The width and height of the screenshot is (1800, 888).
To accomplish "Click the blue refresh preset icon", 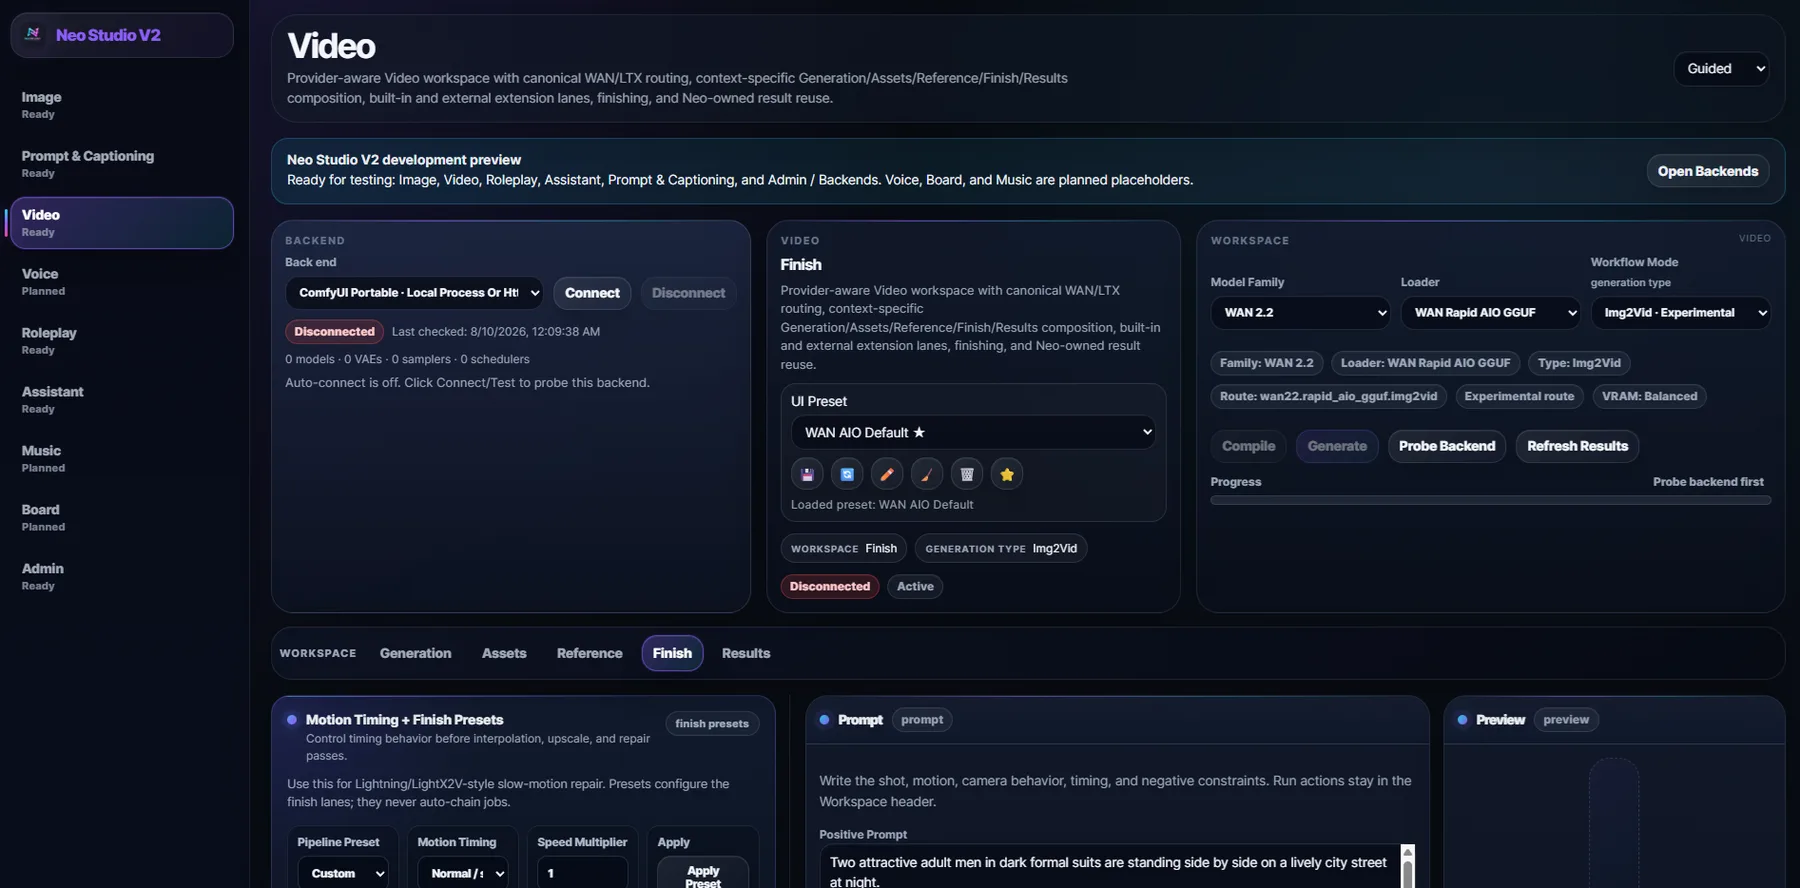I will pyautogui.click(x=847, y=475).
